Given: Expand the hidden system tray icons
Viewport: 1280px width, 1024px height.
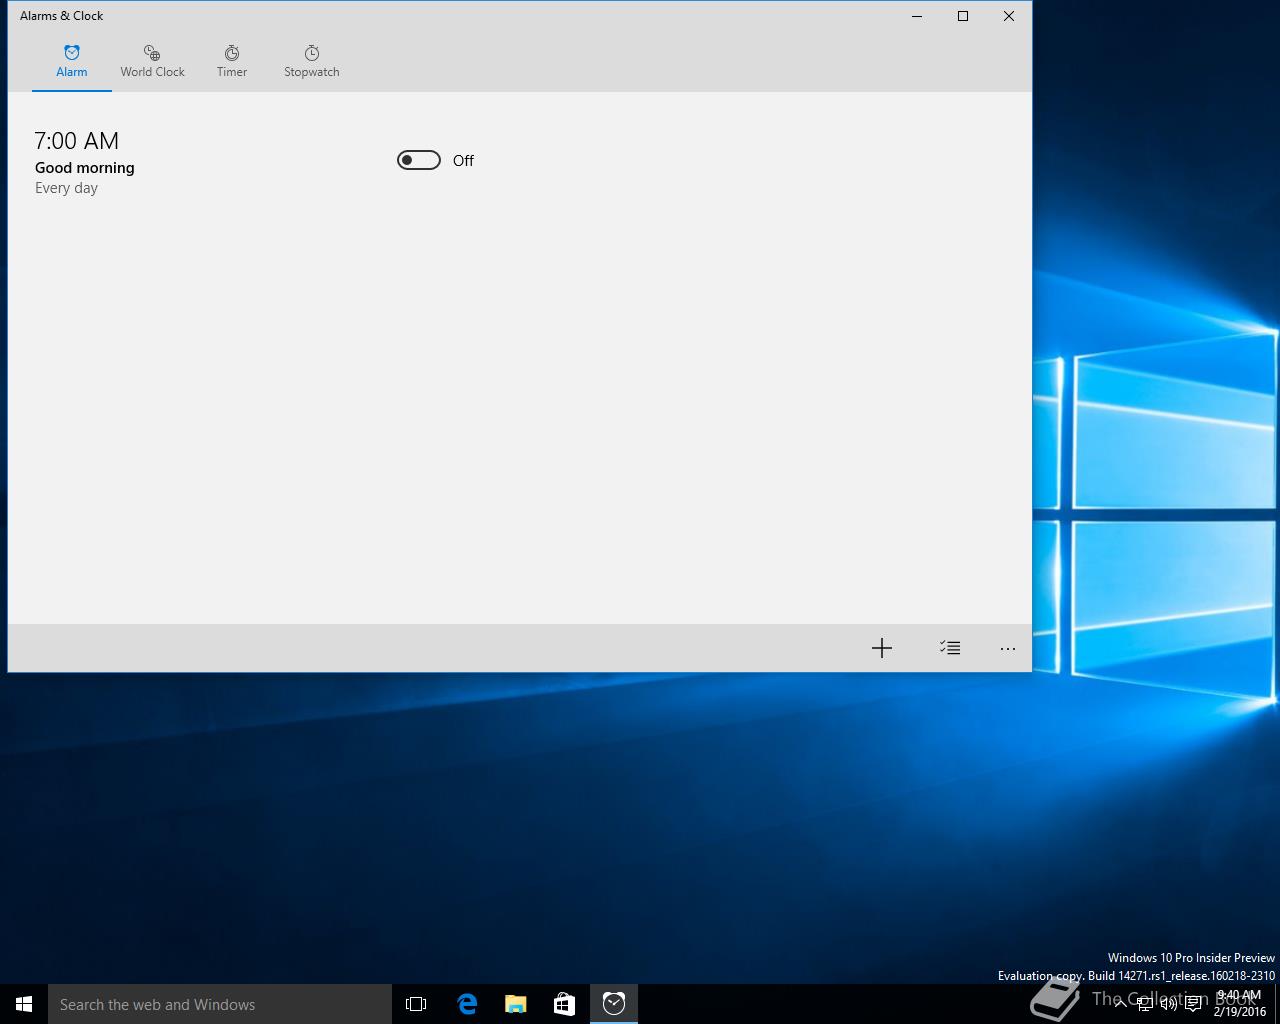Looking at the screenshot, I should pyautogui.click(x=1120, y=1004).
